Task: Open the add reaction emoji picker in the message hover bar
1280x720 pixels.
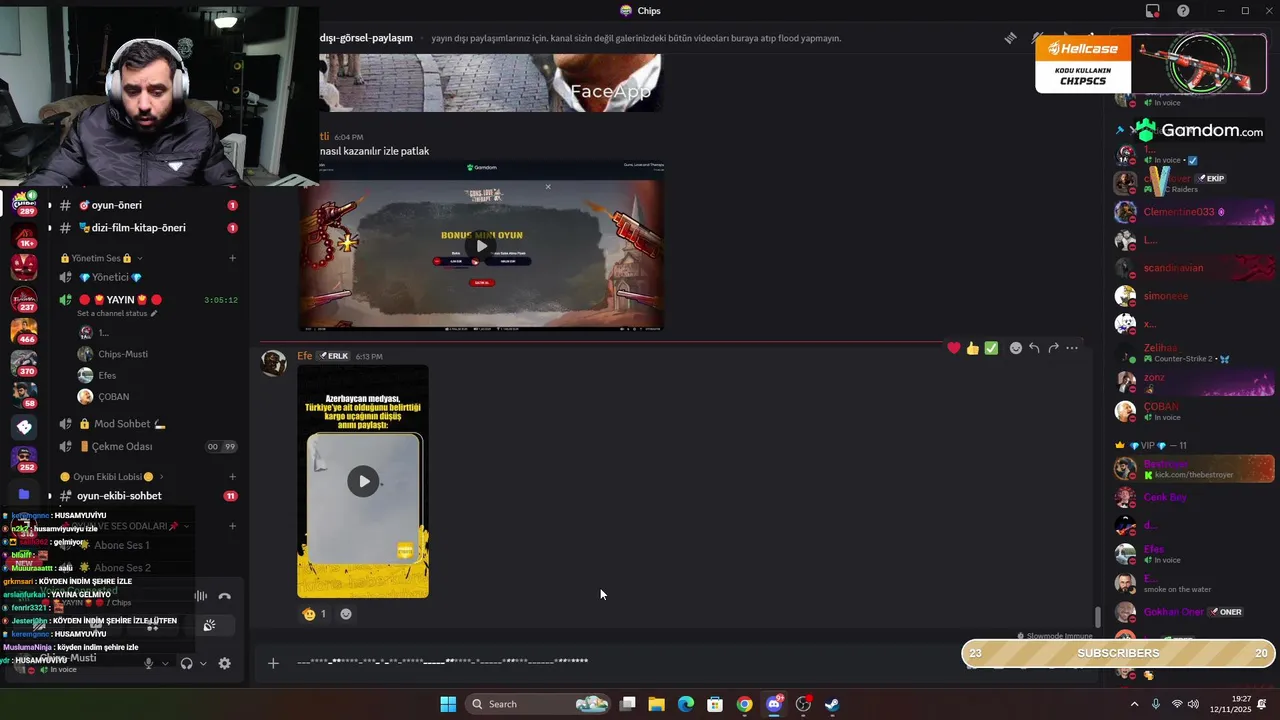Action: click(x=1016, y=348)
